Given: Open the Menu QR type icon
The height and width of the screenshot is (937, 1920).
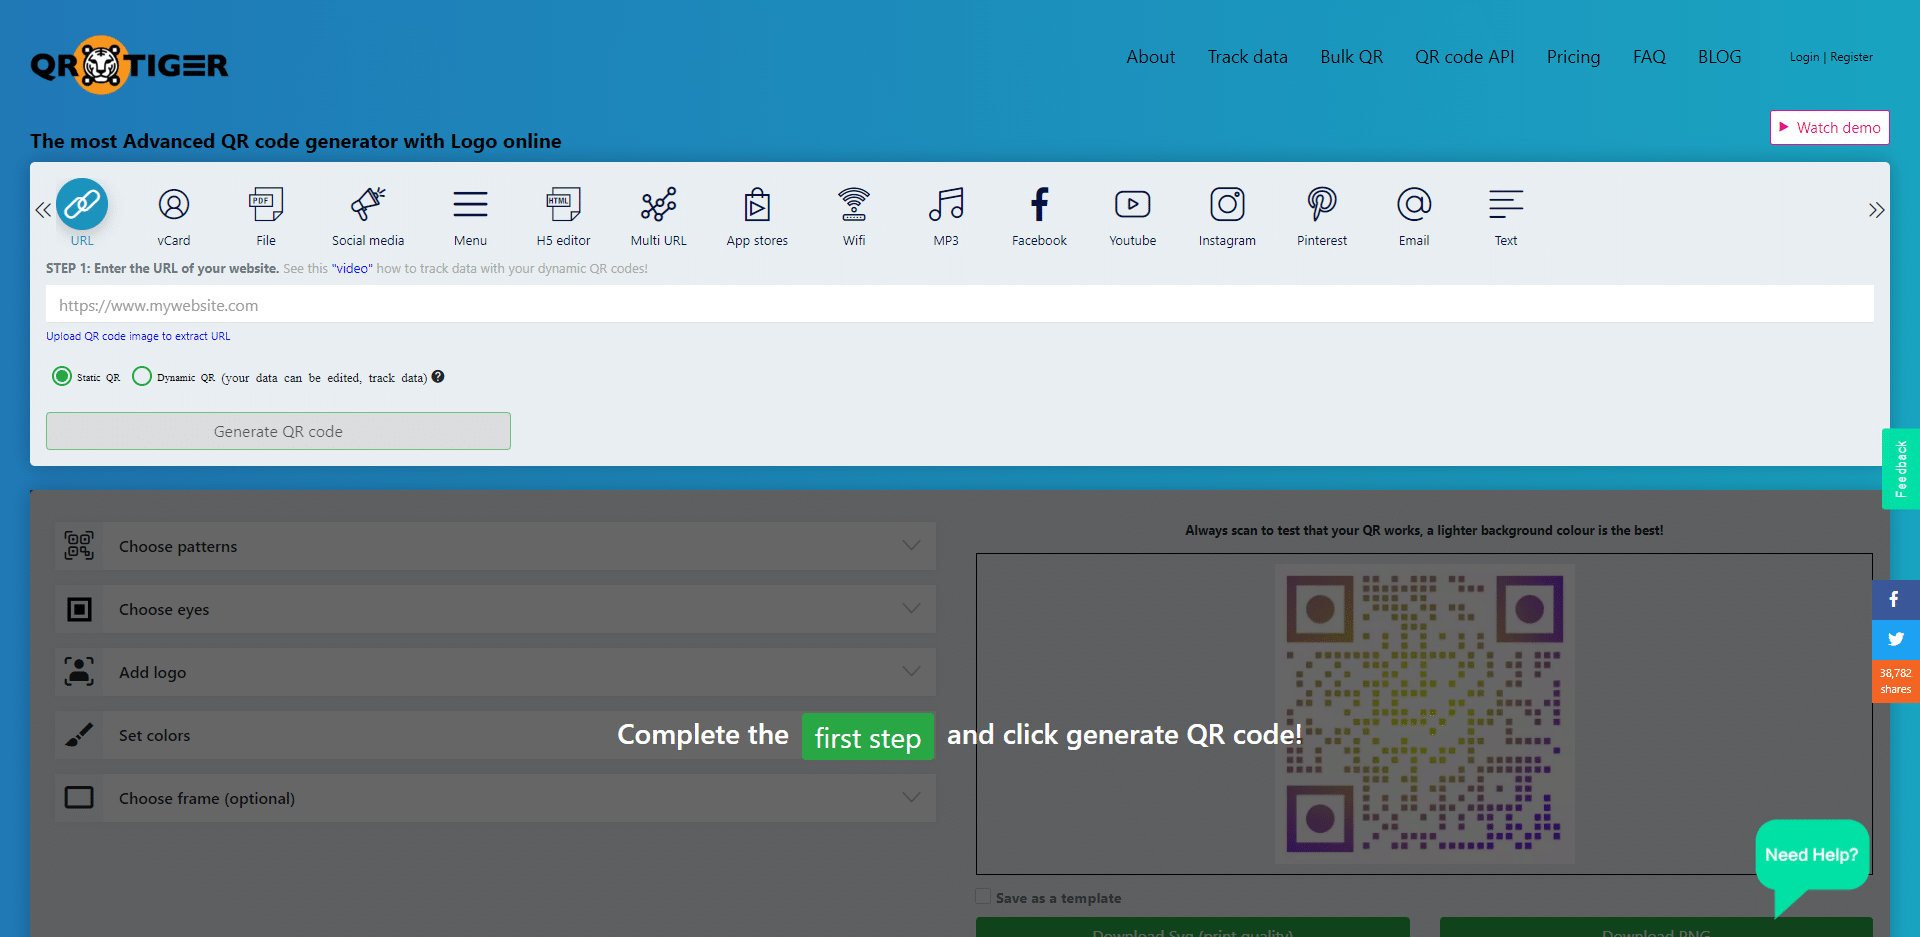Looking at the screenshot, I should point(470,204).
